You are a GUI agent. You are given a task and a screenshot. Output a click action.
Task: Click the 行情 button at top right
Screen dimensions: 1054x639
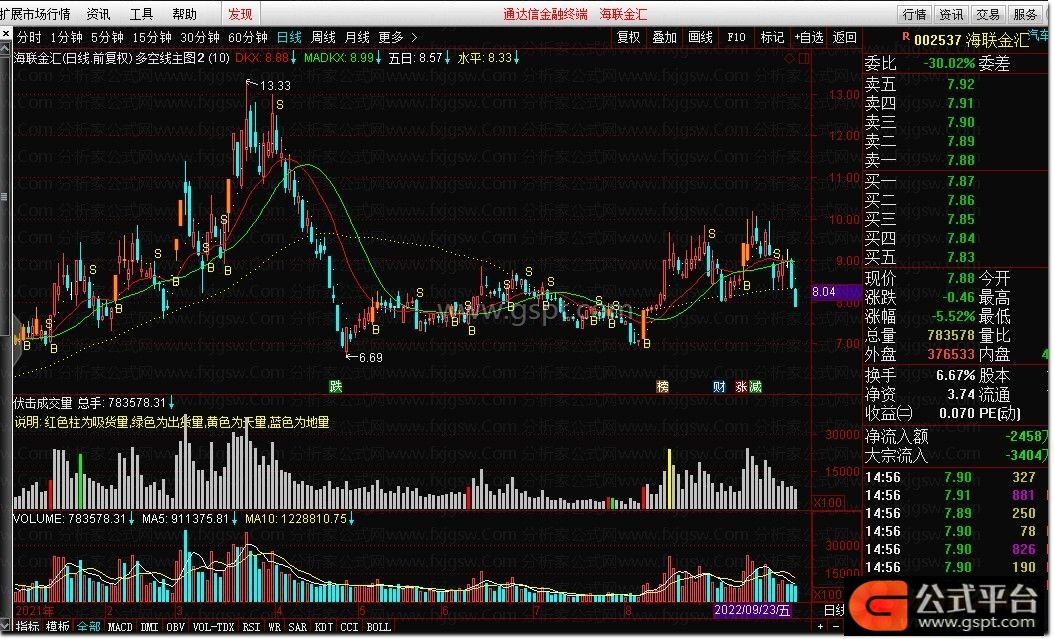[x=914, y=14]
